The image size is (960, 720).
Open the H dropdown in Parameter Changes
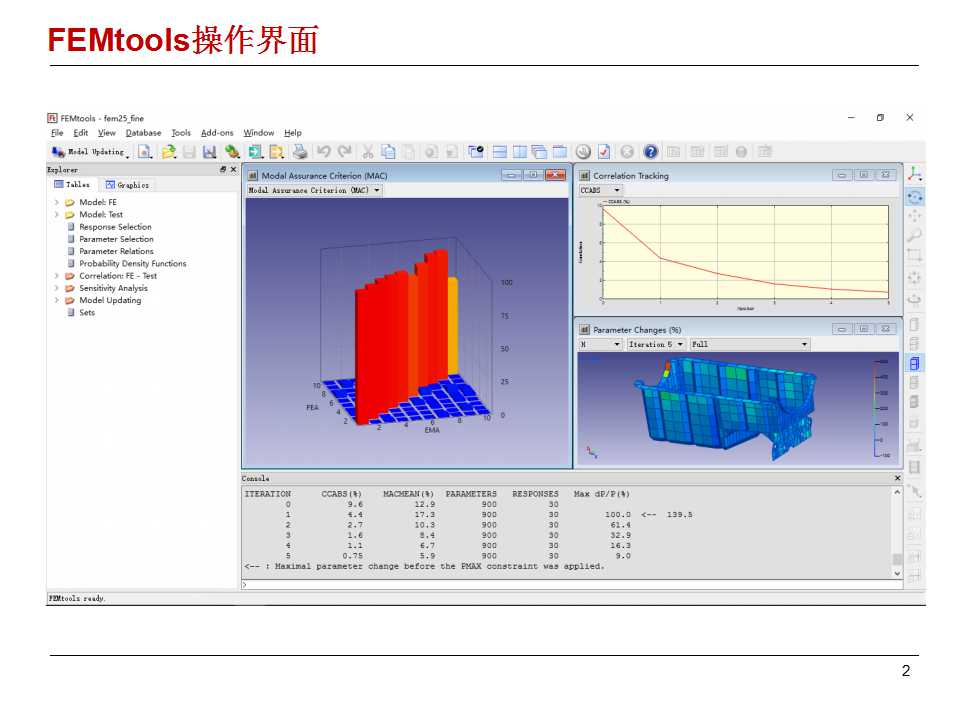(x=600, y=345)
